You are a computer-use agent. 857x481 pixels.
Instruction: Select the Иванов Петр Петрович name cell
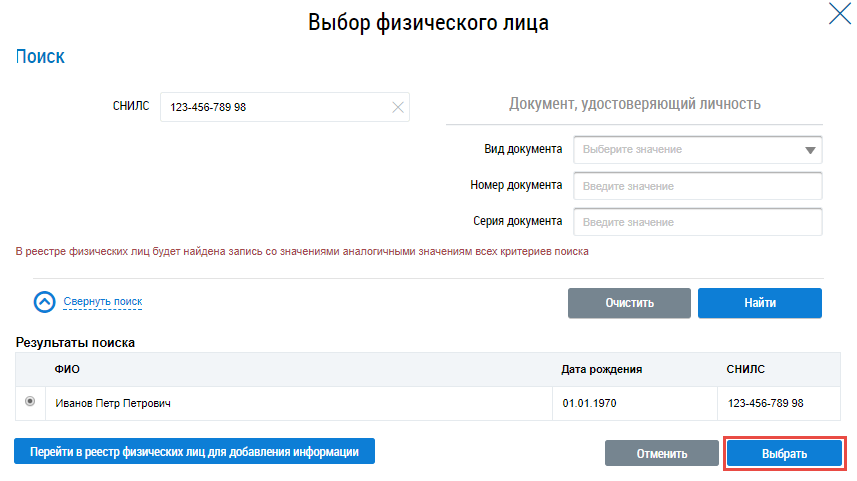point(114,404)
